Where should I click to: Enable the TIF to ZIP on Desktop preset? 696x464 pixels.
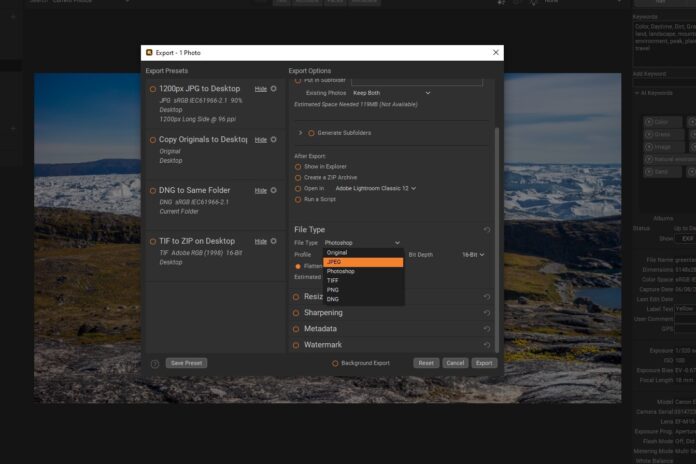(x=153, y=242)
